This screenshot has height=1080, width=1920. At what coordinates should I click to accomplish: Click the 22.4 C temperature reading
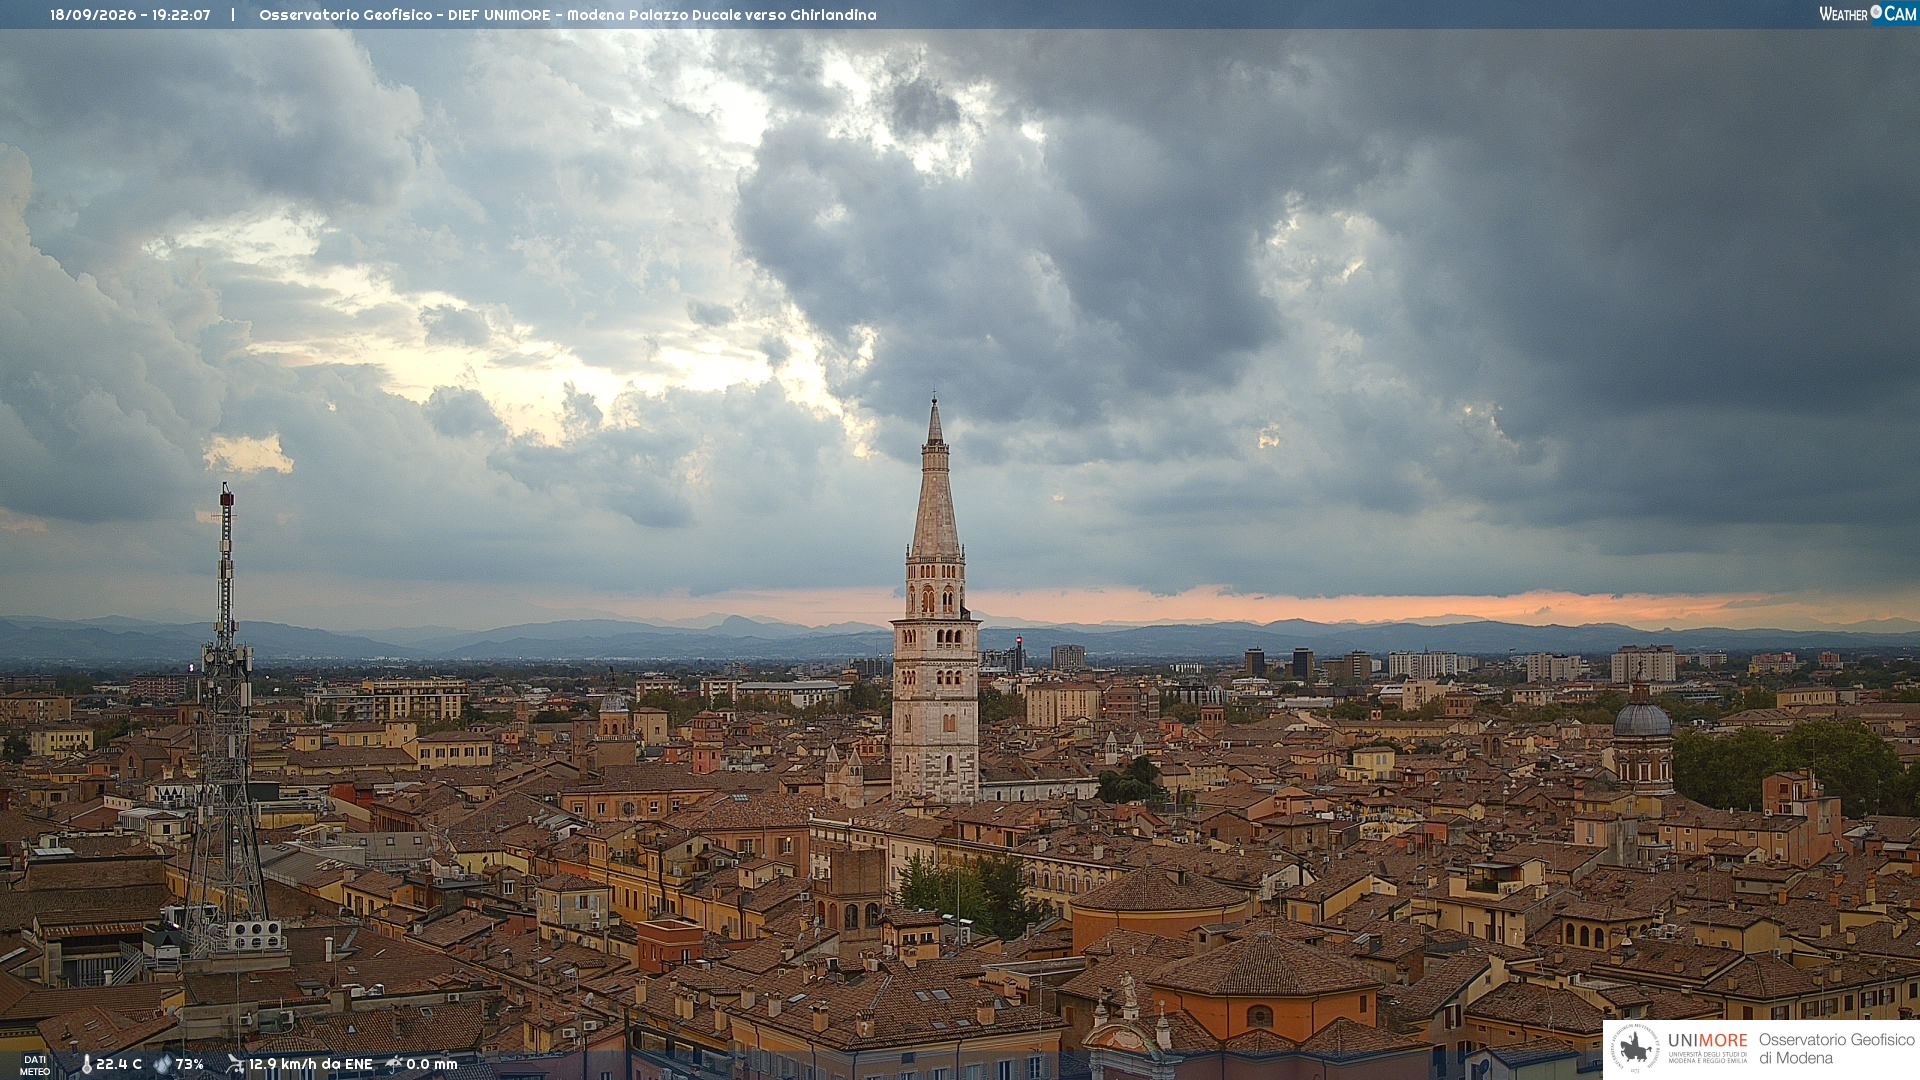point(119,1064)
